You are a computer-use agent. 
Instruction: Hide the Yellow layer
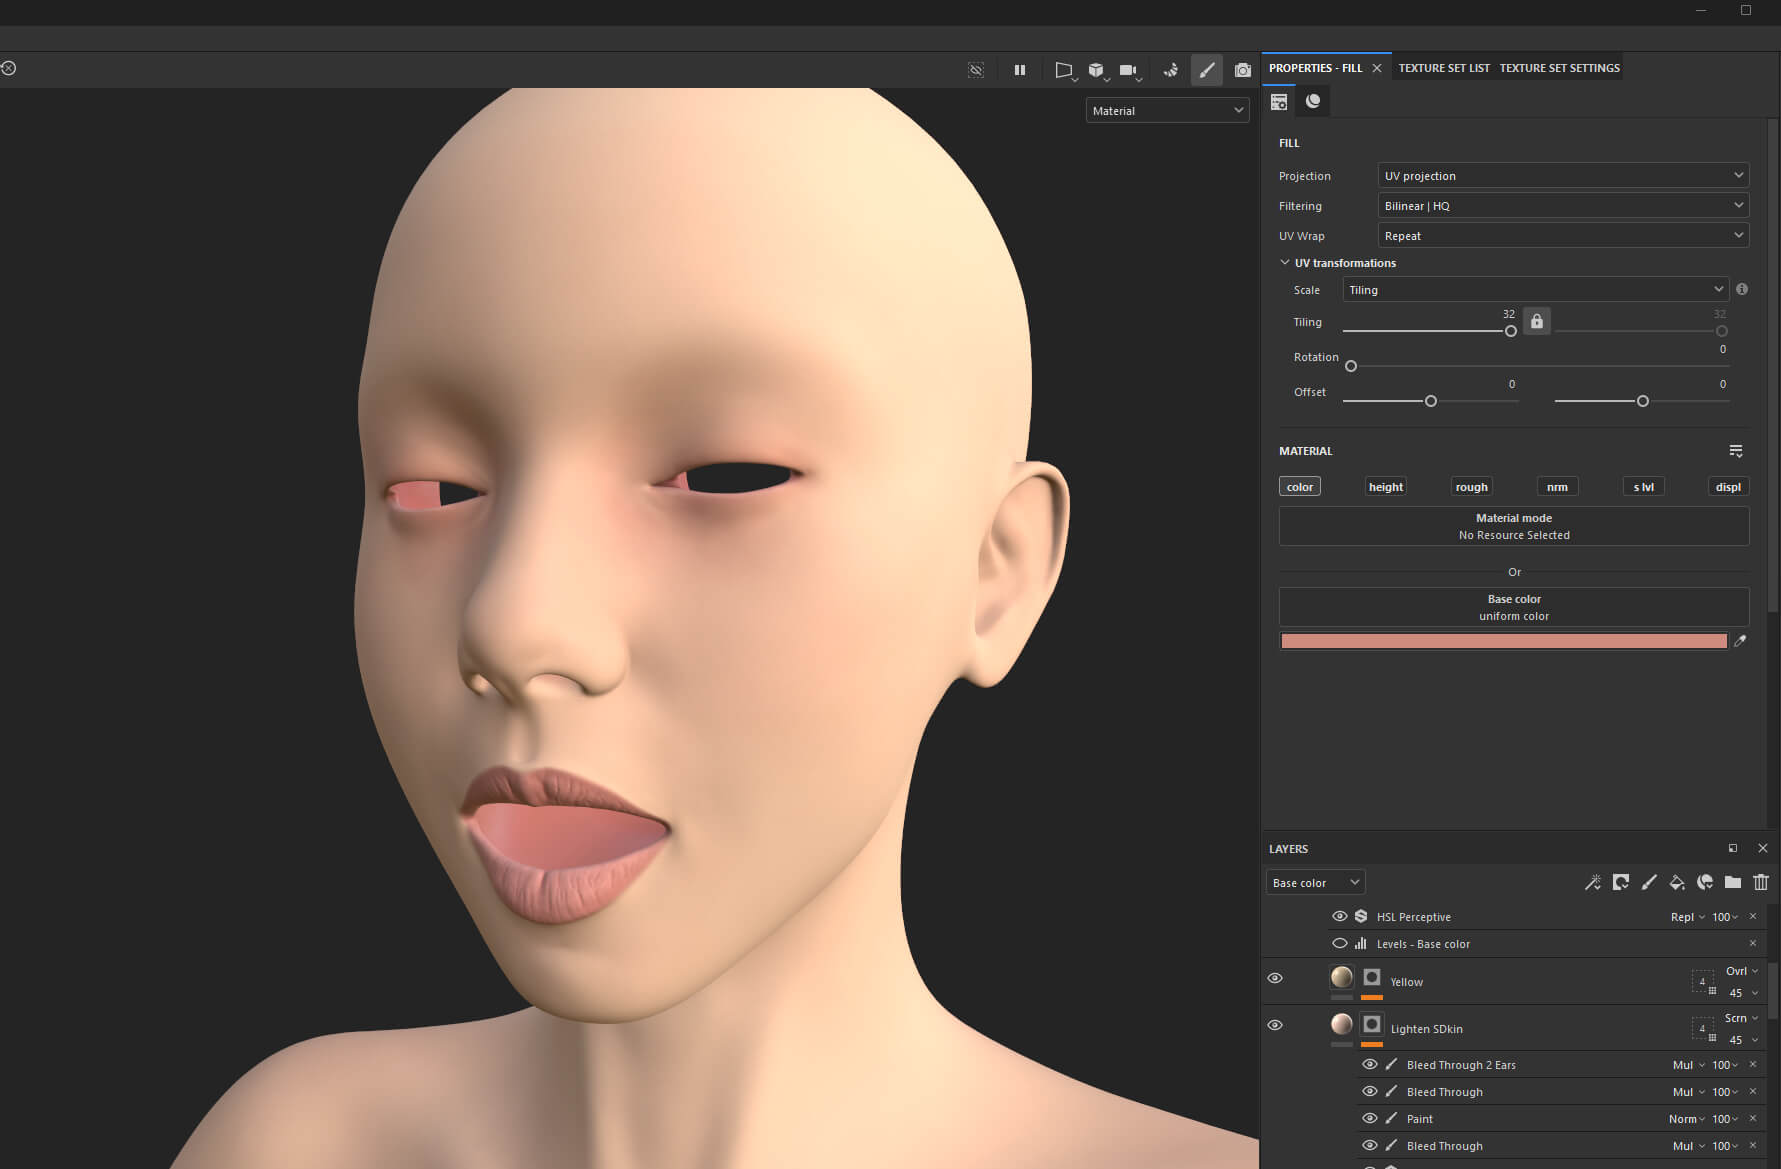coord(1275,978)
